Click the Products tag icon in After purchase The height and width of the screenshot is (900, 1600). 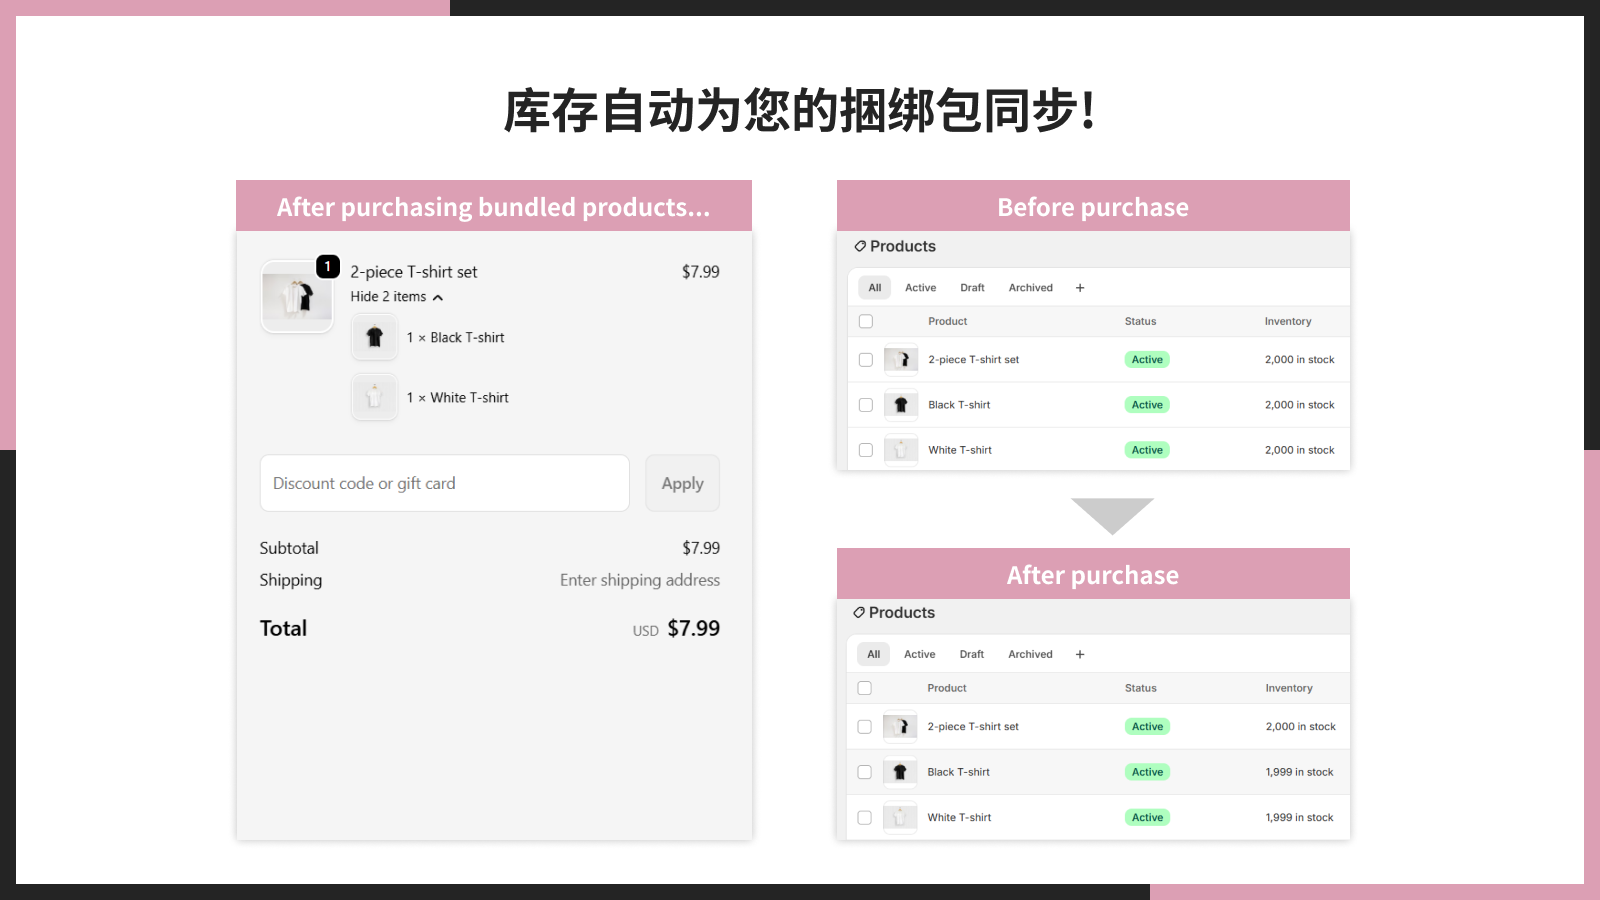pyautogui.click(x=859, y=612)
